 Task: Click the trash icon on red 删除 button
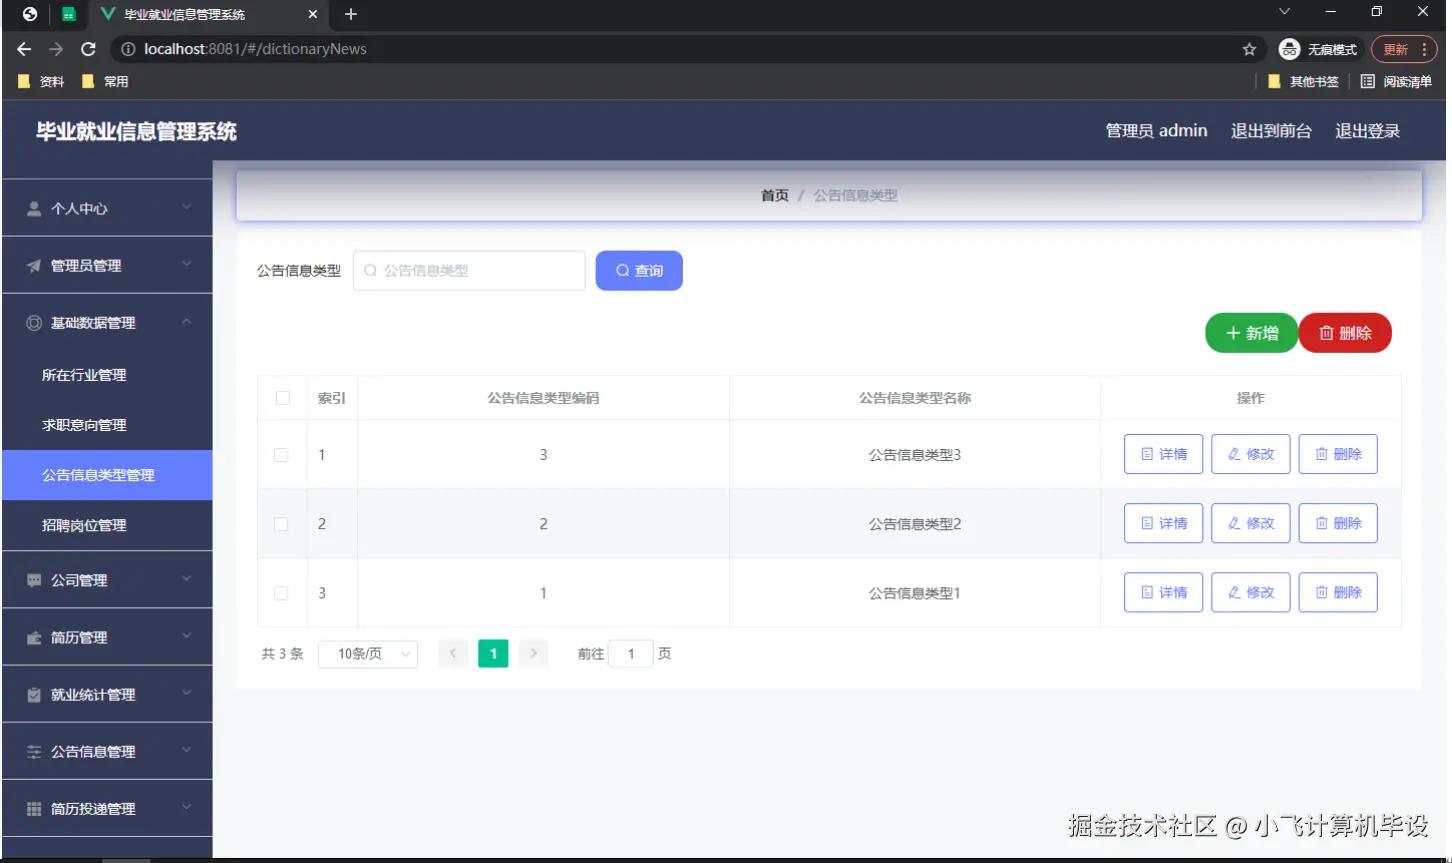pos(1325,333)
